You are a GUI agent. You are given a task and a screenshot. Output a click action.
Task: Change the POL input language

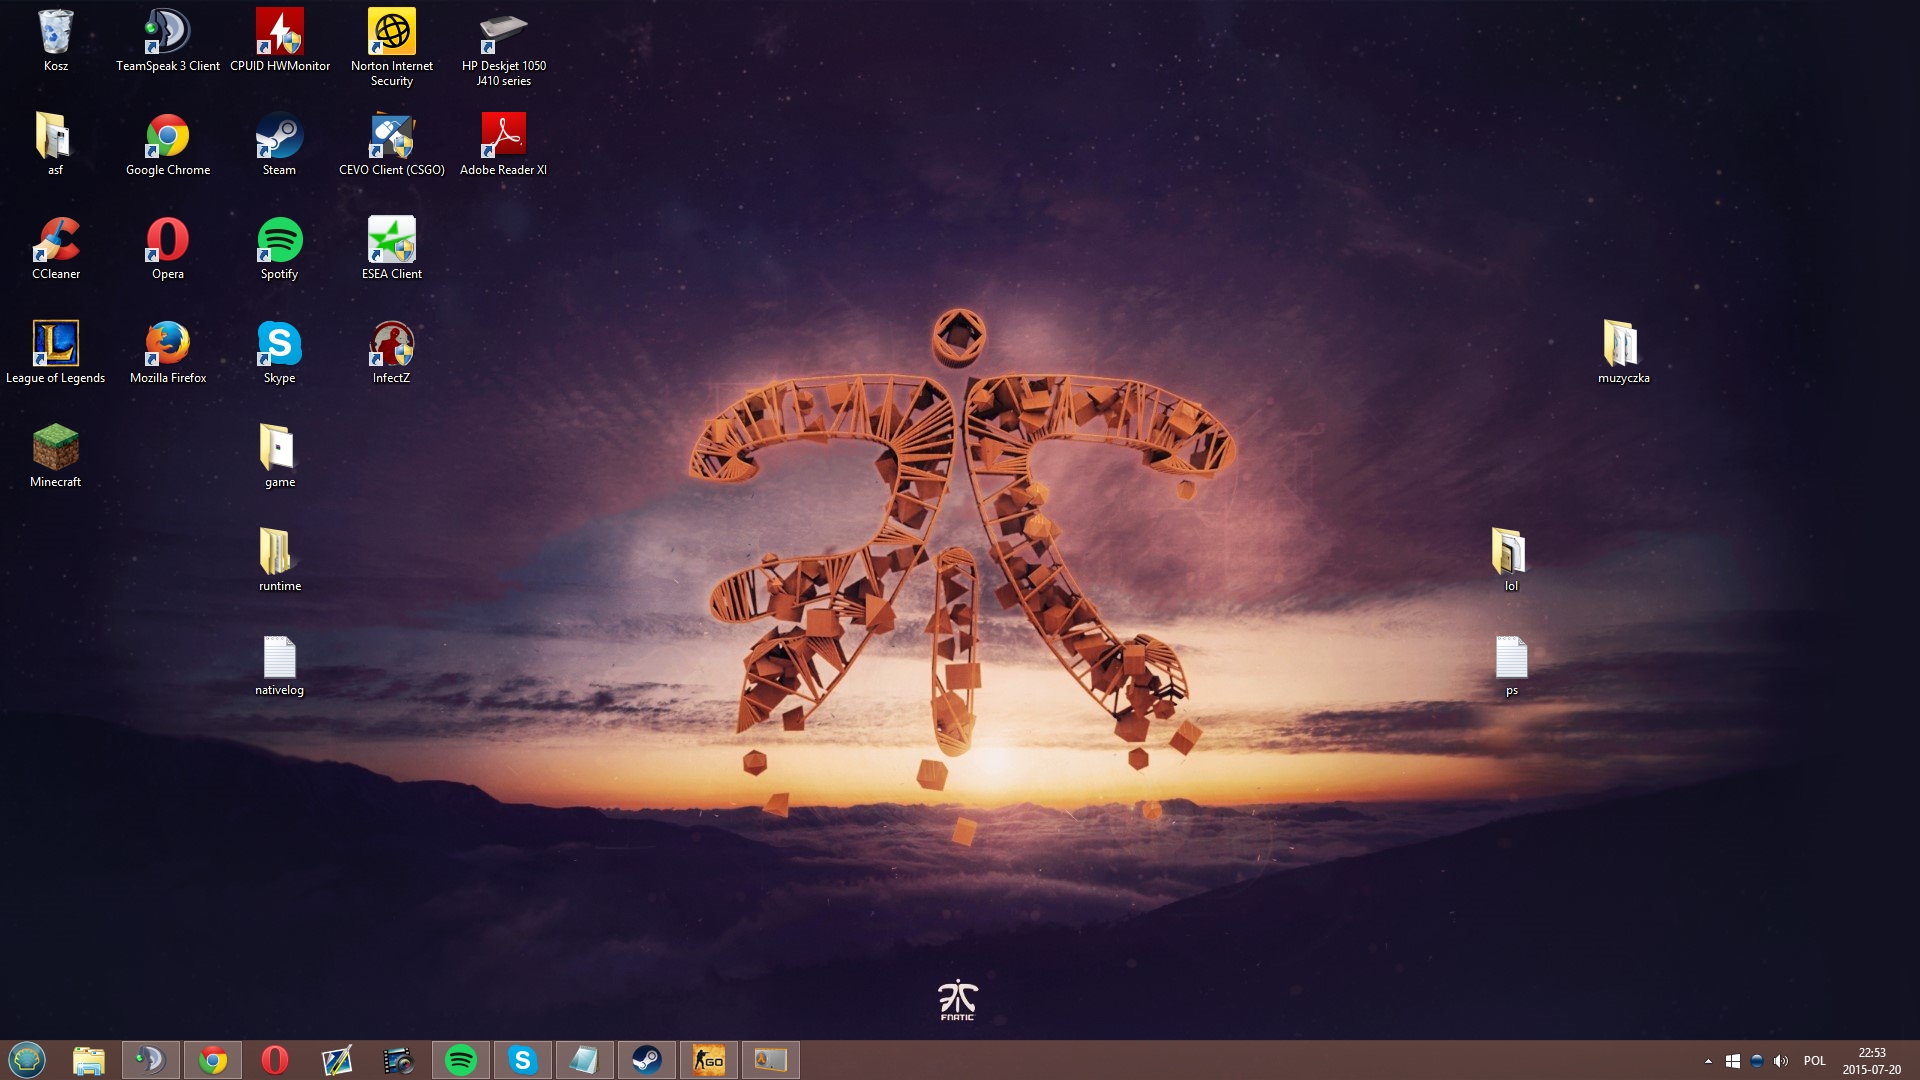[1815, 1061]
